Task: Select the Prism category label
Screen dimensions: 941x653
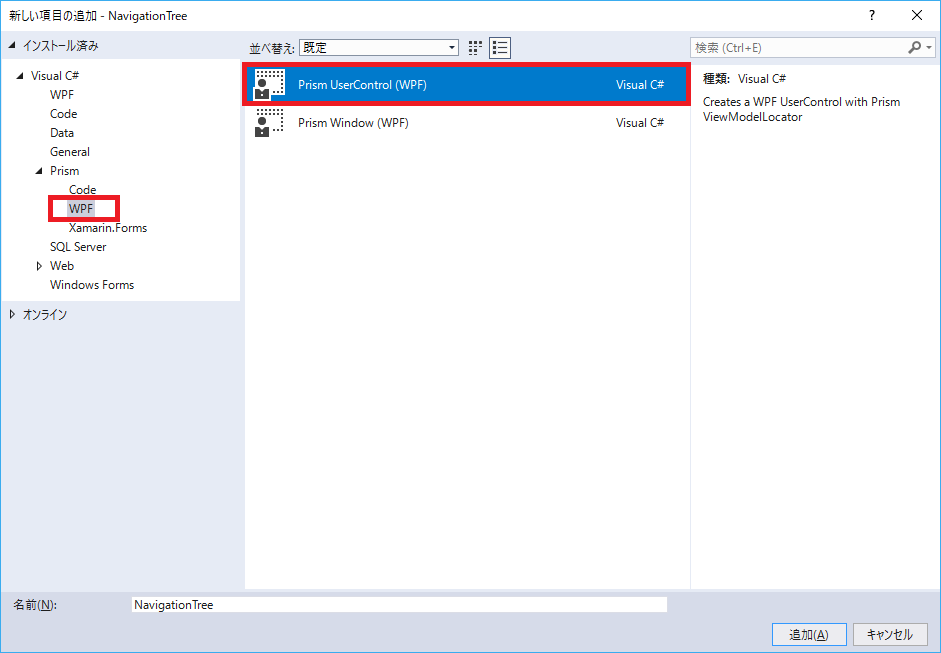Action: [64, 171]
